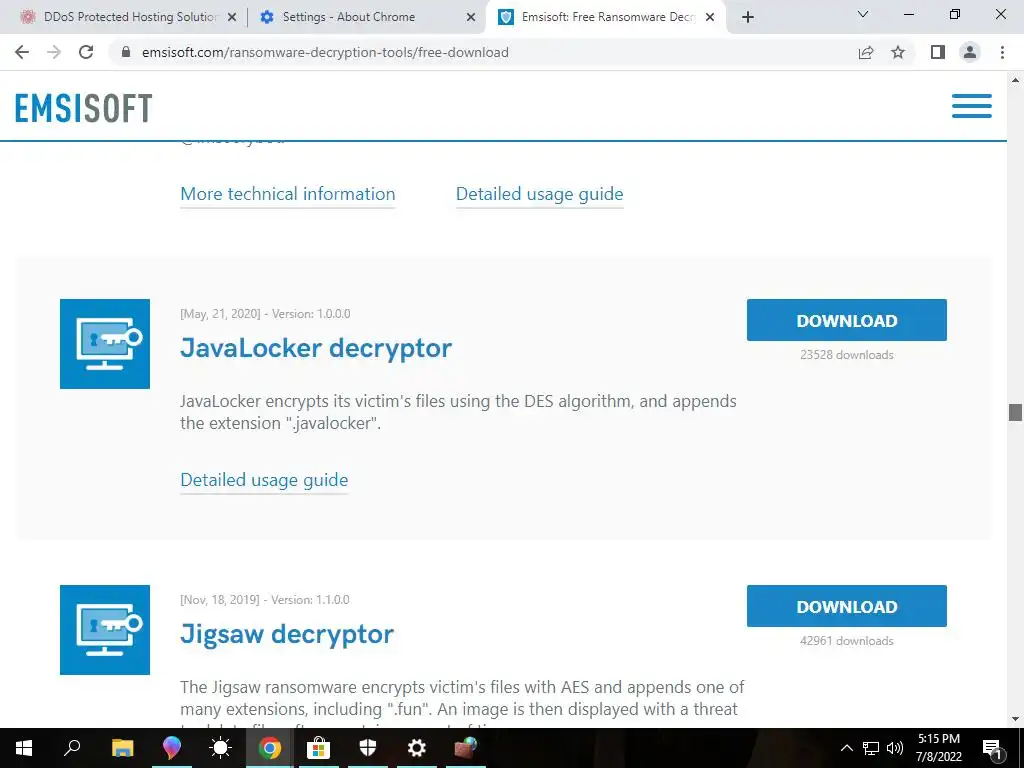Reload the current page
The height and width of the screenshot is (768, 1024).
click(86, 52)
